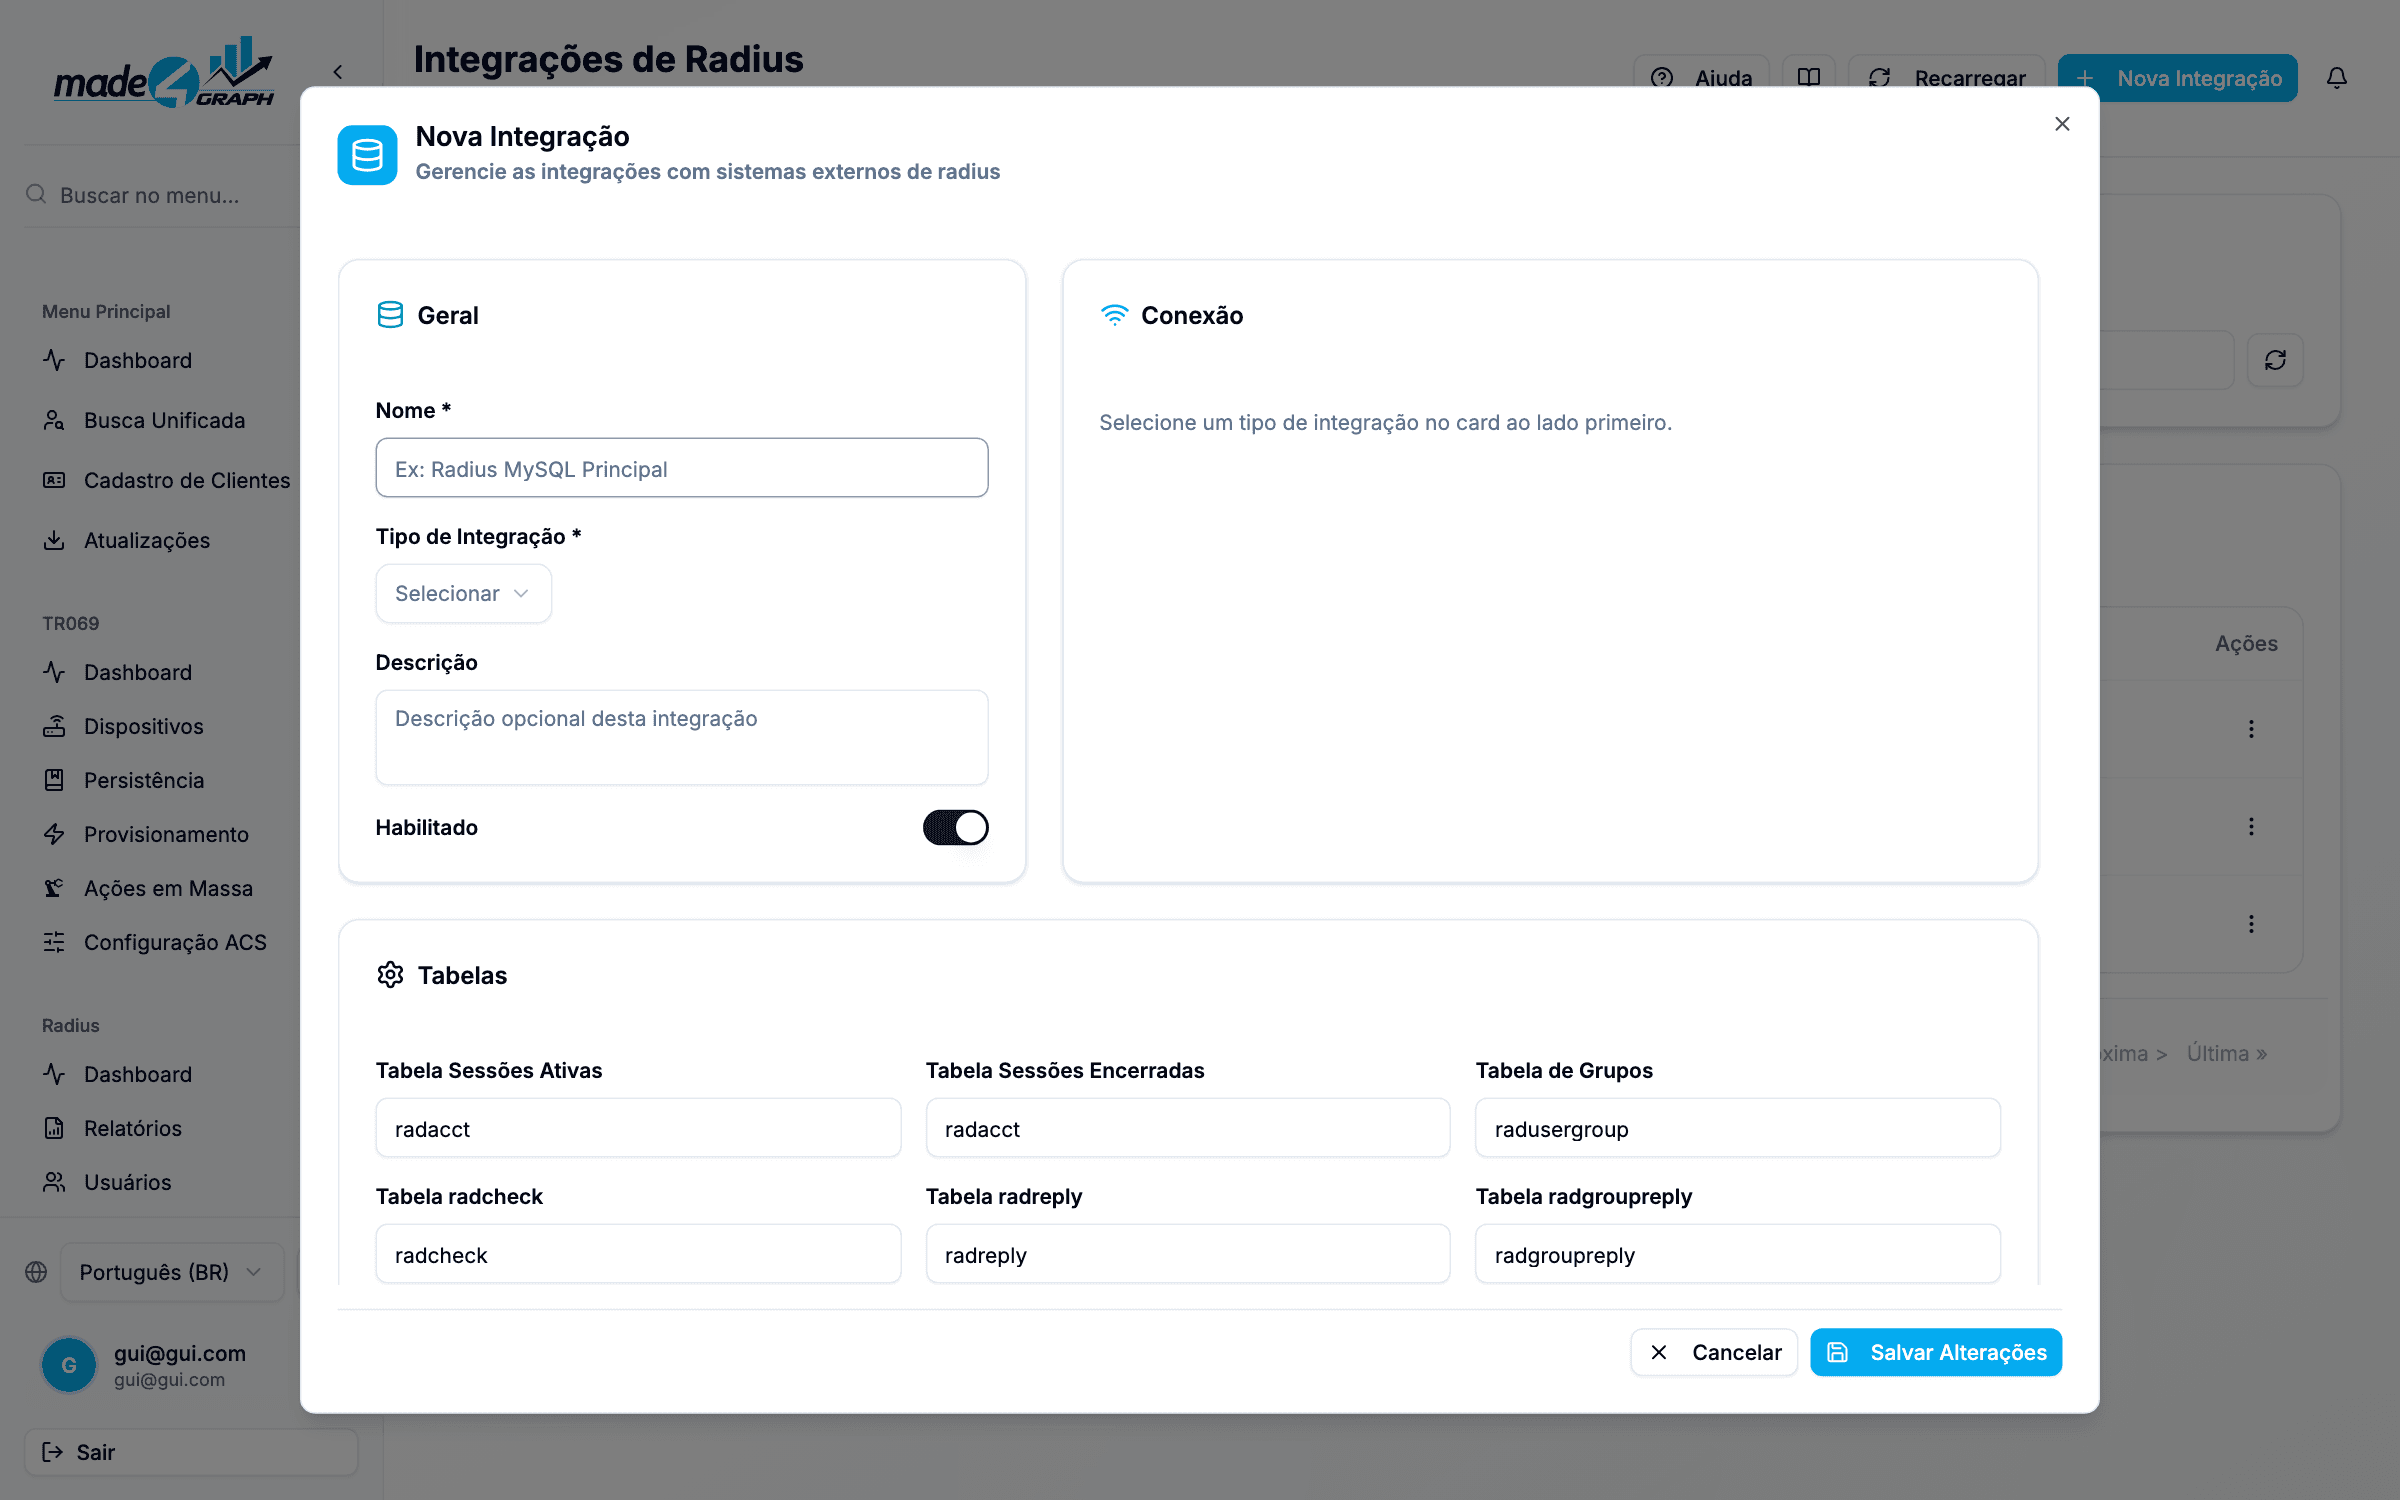Focus the Nome input field
Screen dimensions: 2400x1500
coord(682,468)
